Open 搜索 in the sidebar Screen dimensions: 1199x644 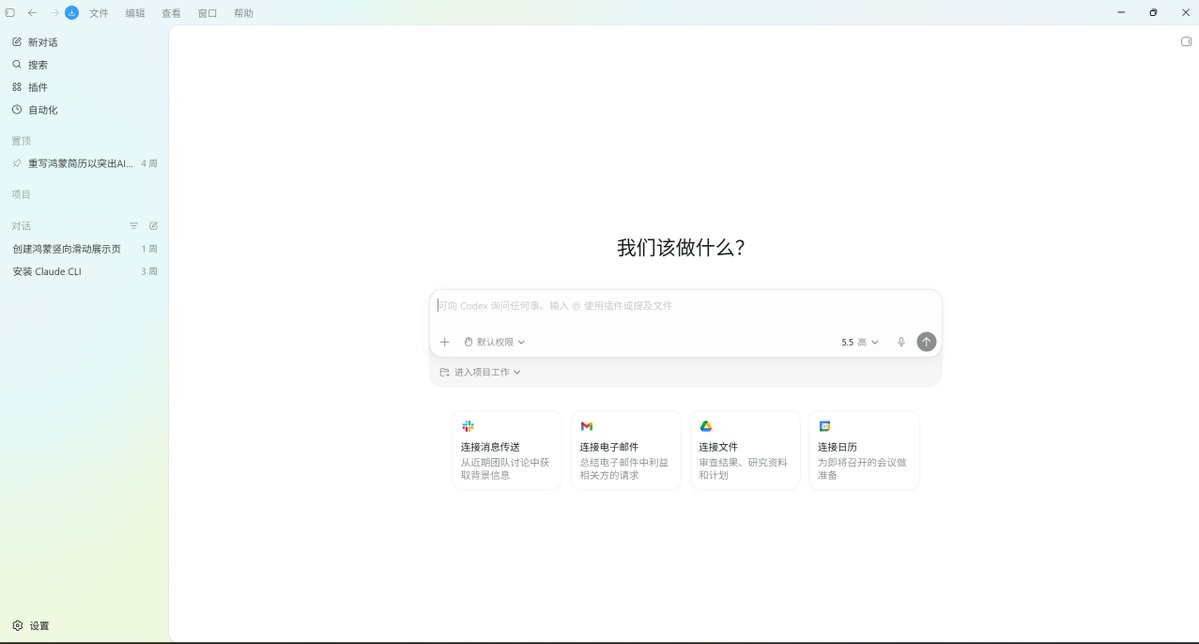(84, 65)
